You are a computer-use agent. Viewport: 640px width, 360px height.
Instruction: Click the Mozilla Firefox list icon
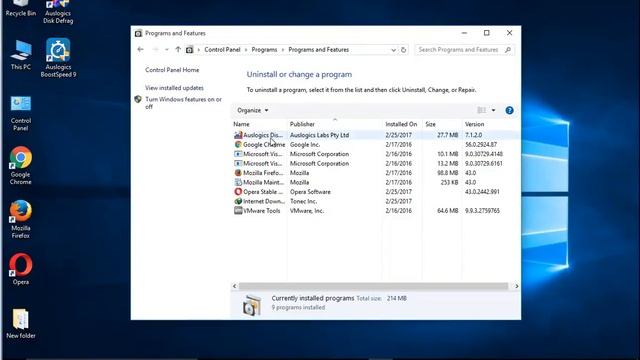tap(238, 173)
